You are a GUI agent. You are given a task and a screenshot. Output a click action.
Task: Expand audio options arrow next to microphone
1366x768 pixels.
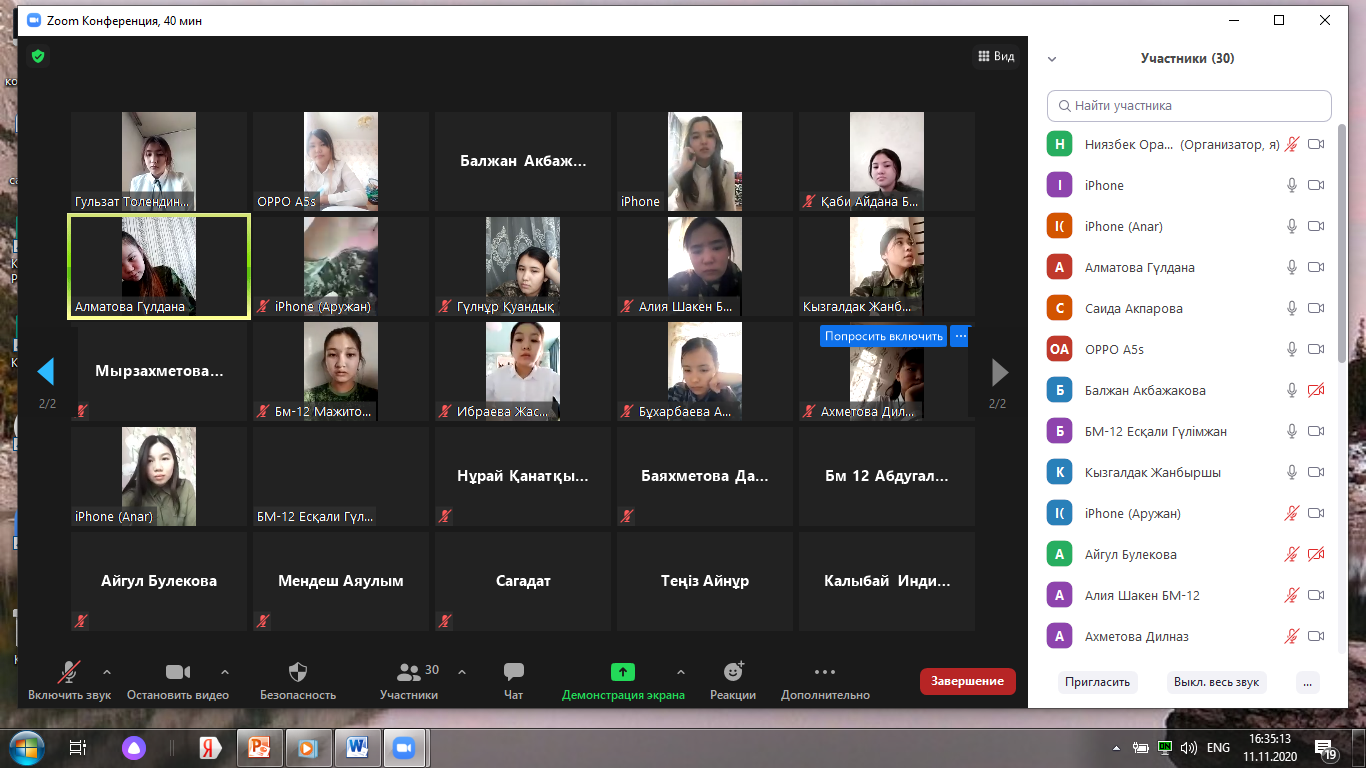(107, 672)
